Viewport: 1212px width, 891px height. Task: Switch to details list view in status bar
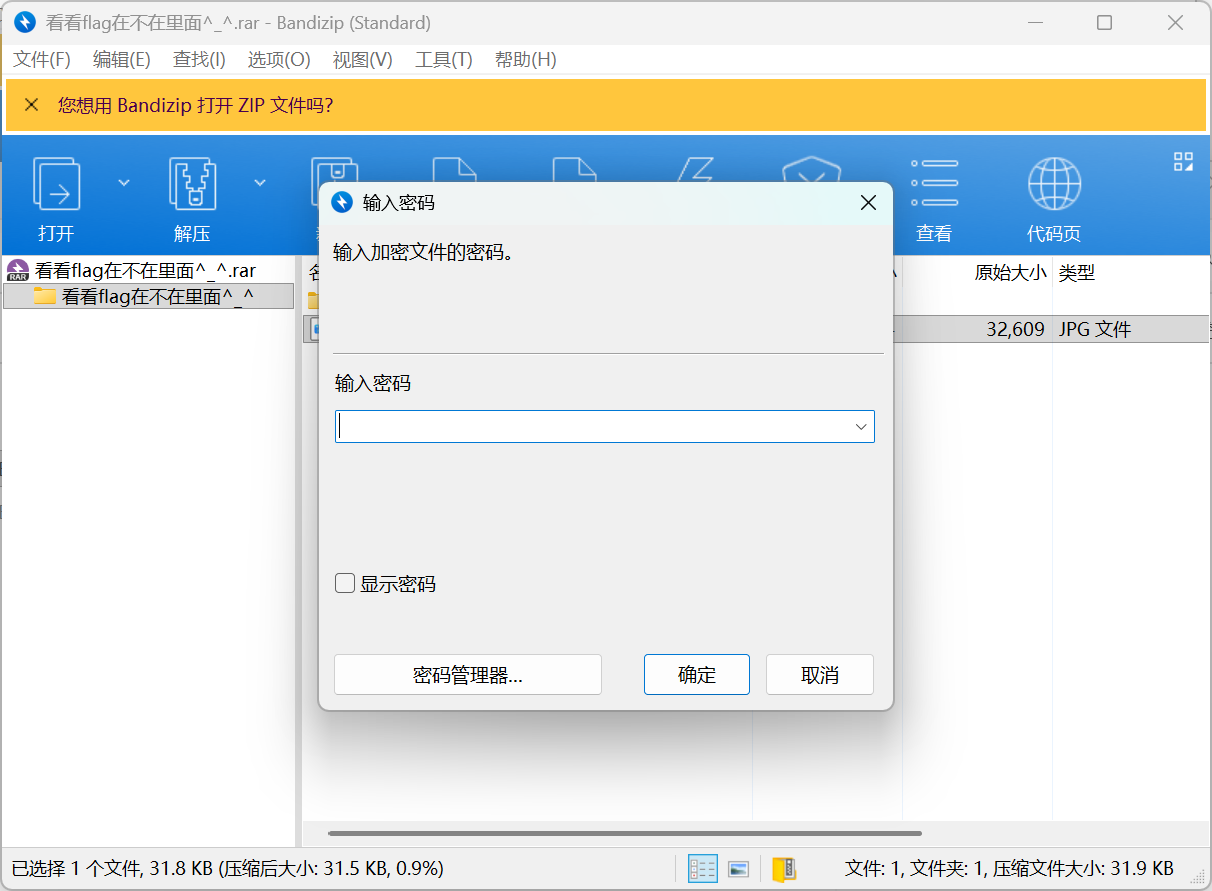pyautogui.click(x=703, y=869)
